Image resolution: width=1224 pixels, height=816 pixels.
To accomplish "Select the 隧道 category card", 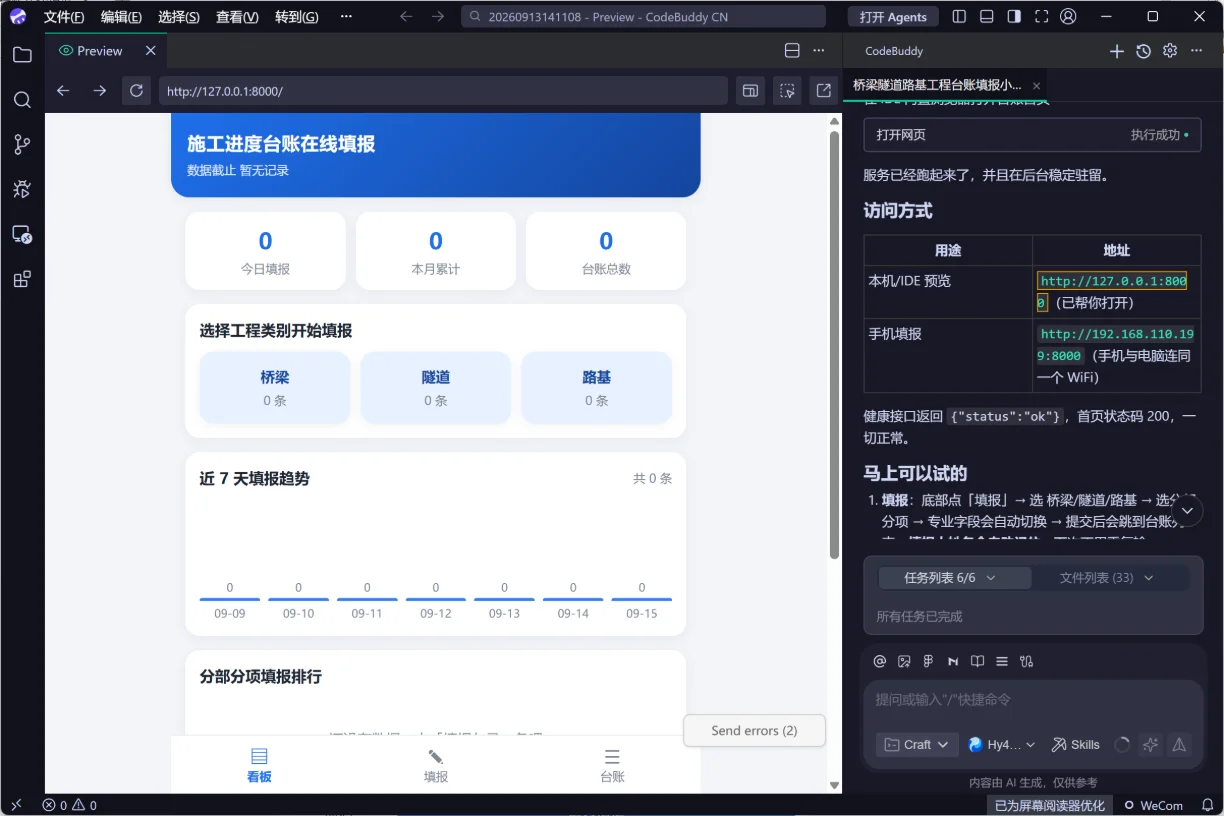I will click(x=436, y=388).
